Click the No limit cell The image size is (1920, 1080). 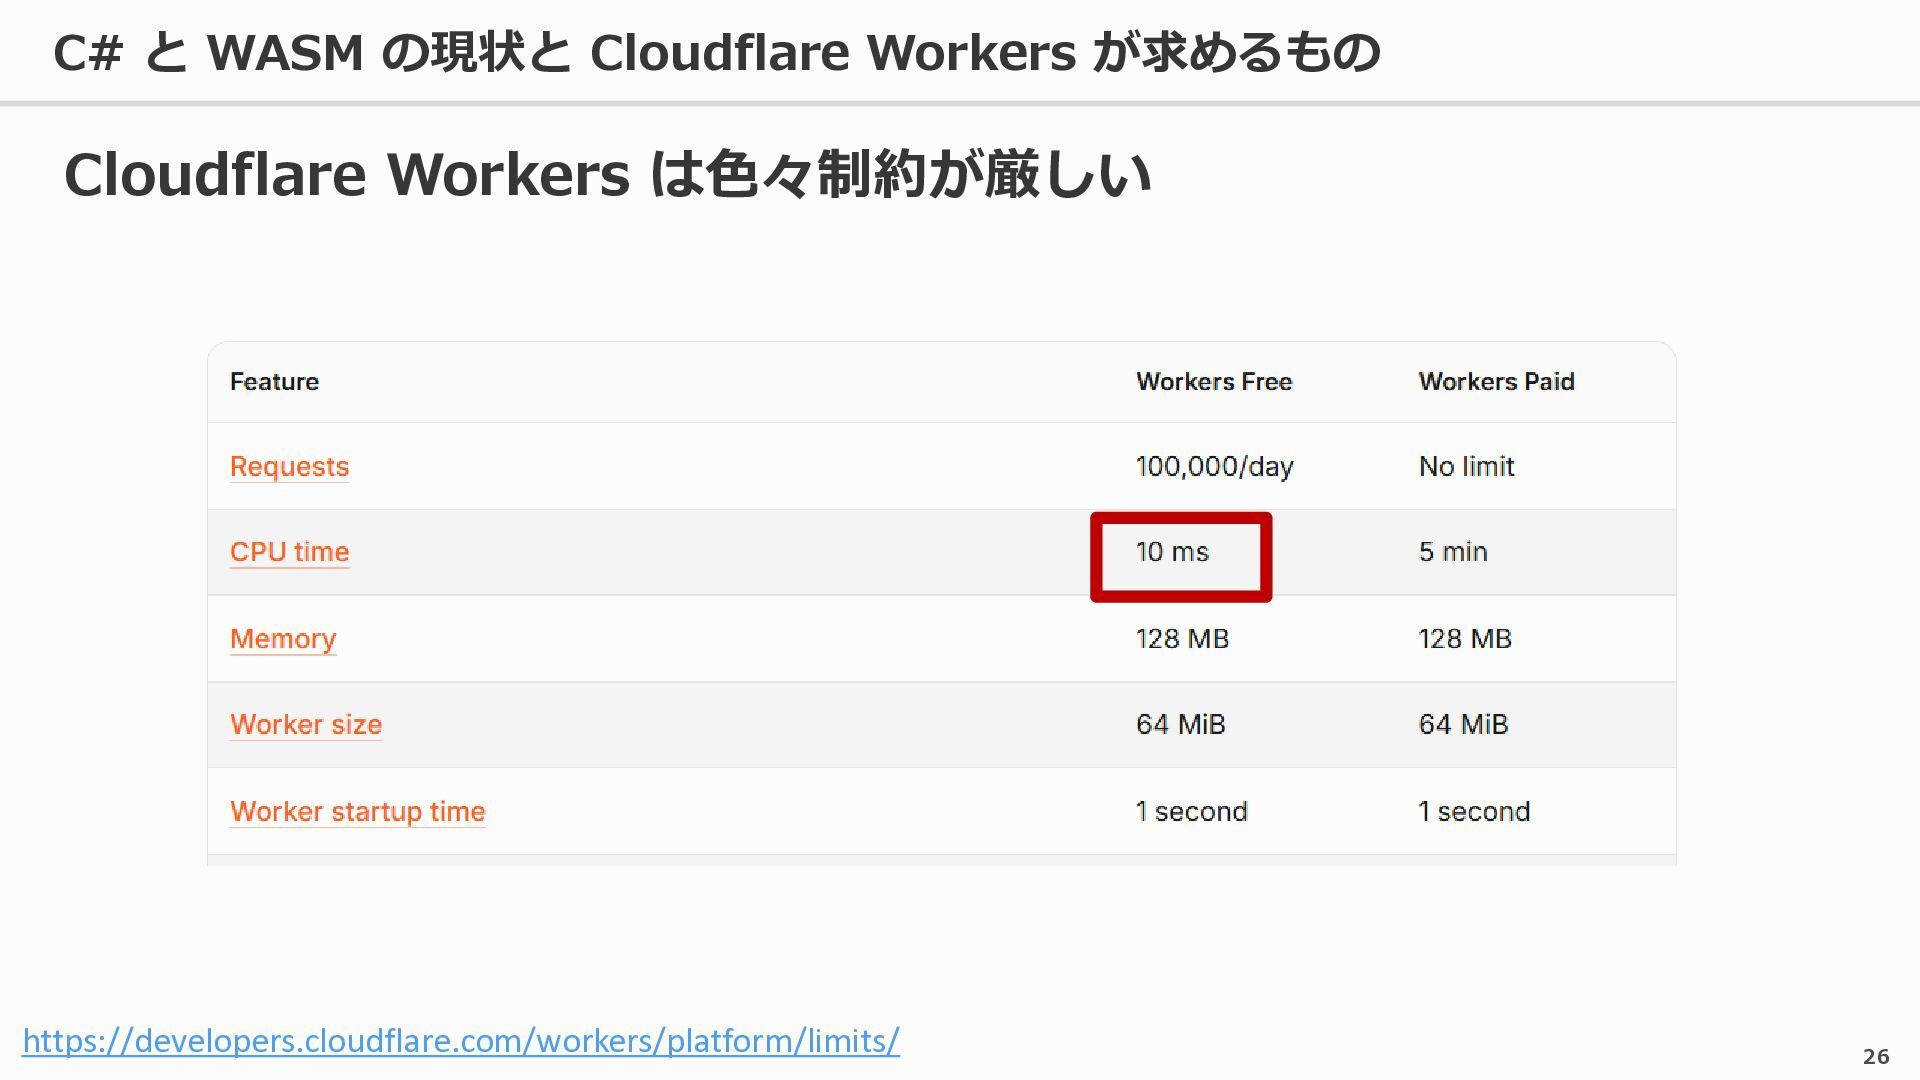point(1466,467)
